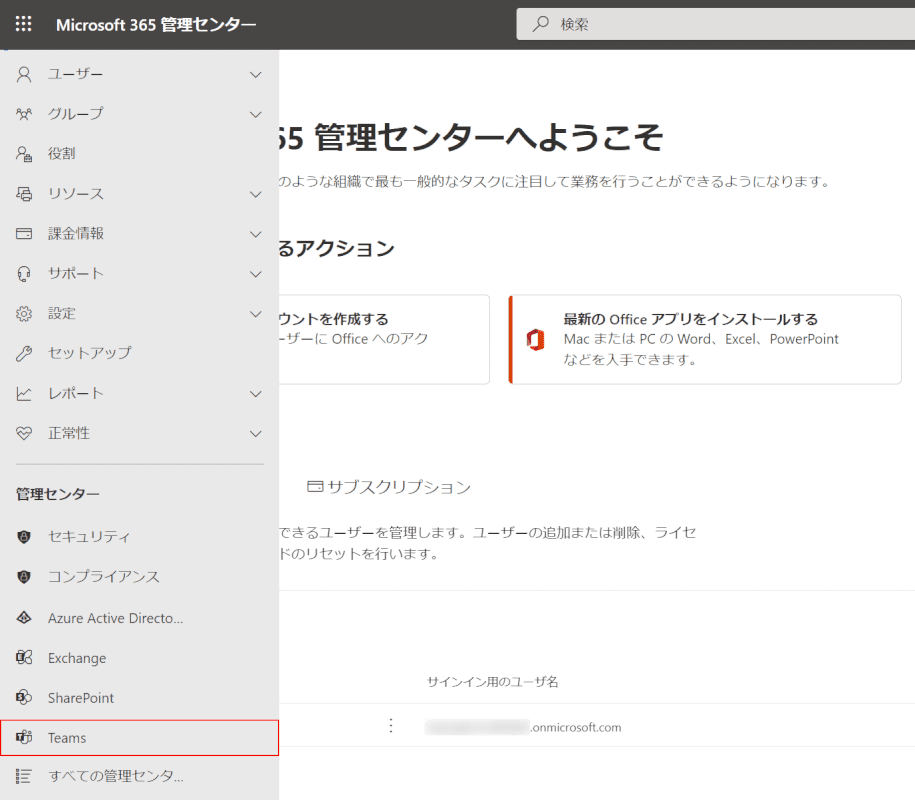Click the Teams admin icon
This screenshot has width=915, height=800.
(x=24, y=737)
